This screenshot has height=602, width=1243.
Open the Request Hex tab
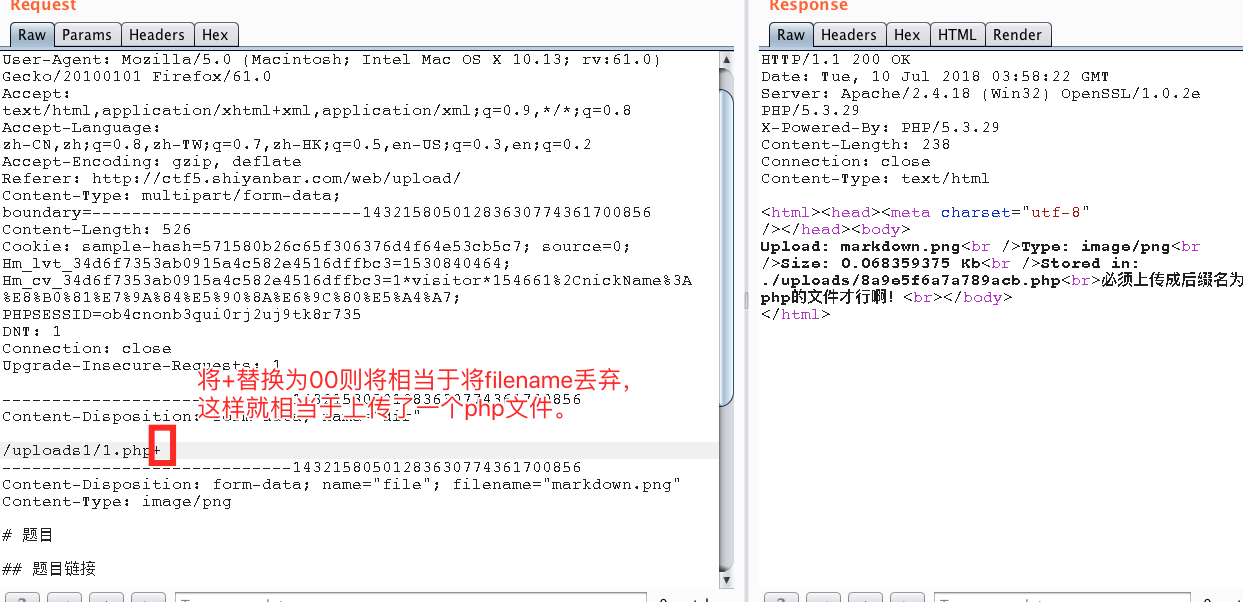215,34
